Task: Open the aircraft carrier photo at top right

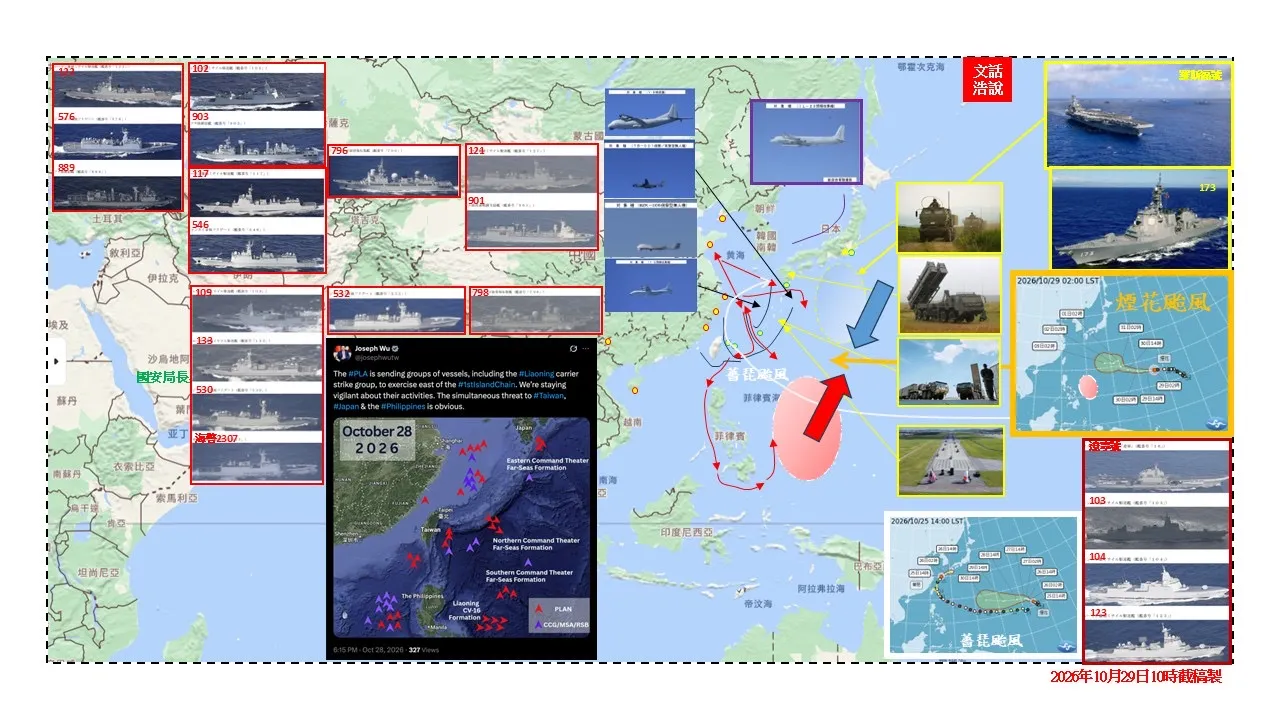Action: tap(1138, 114)
